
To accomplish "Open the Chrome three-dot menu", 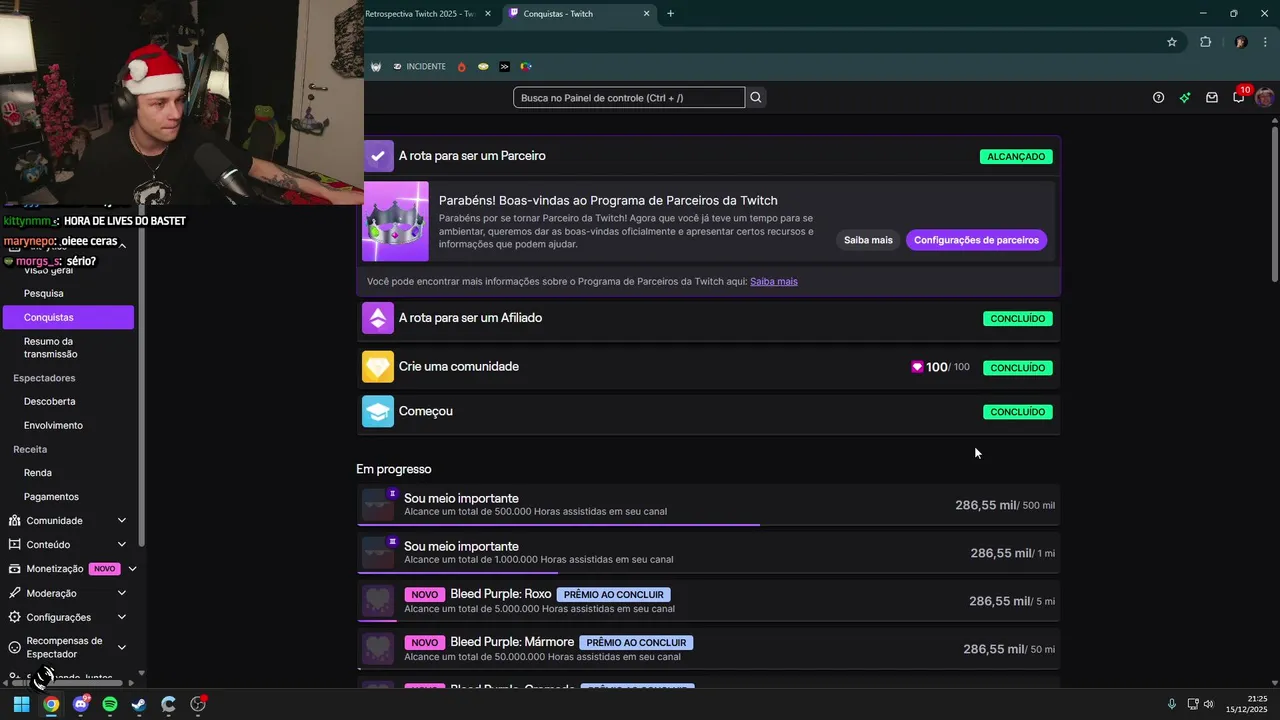I will [1266, 42].
